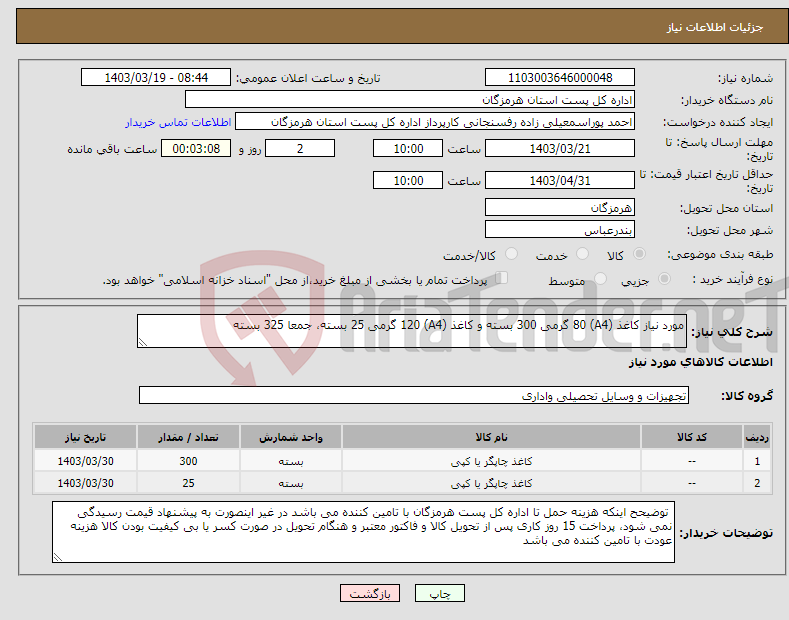Viewport: 789px width, 620px height.
Task: Click the تاریخ نیاز column header
Action: (x=86, y=437)
